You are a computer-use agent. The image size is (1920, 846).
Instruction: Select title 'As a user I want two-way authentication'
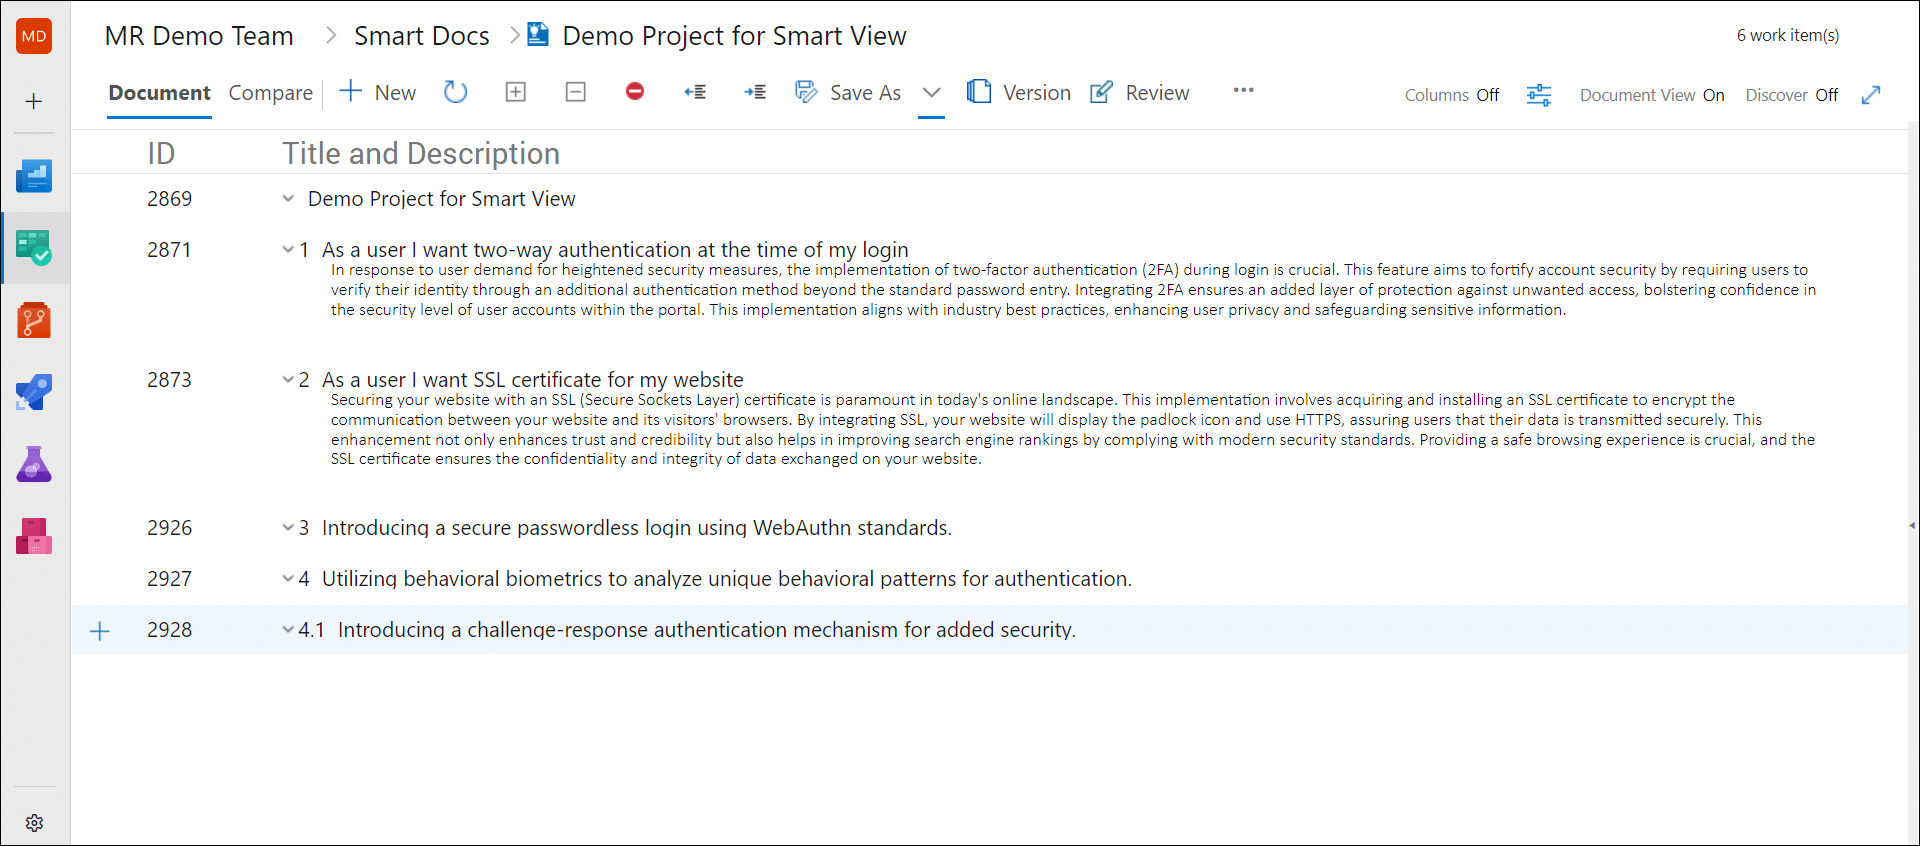[x=615, y=249]
